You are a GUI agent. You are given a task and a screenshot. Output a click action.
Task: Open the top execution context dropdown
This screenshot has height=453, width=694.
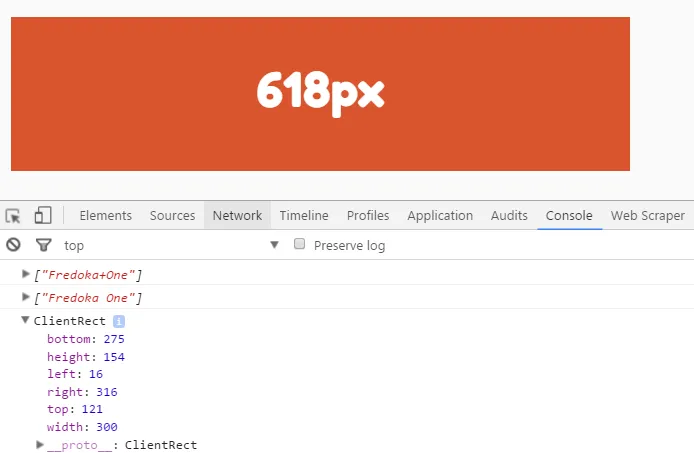coord(171,245)
